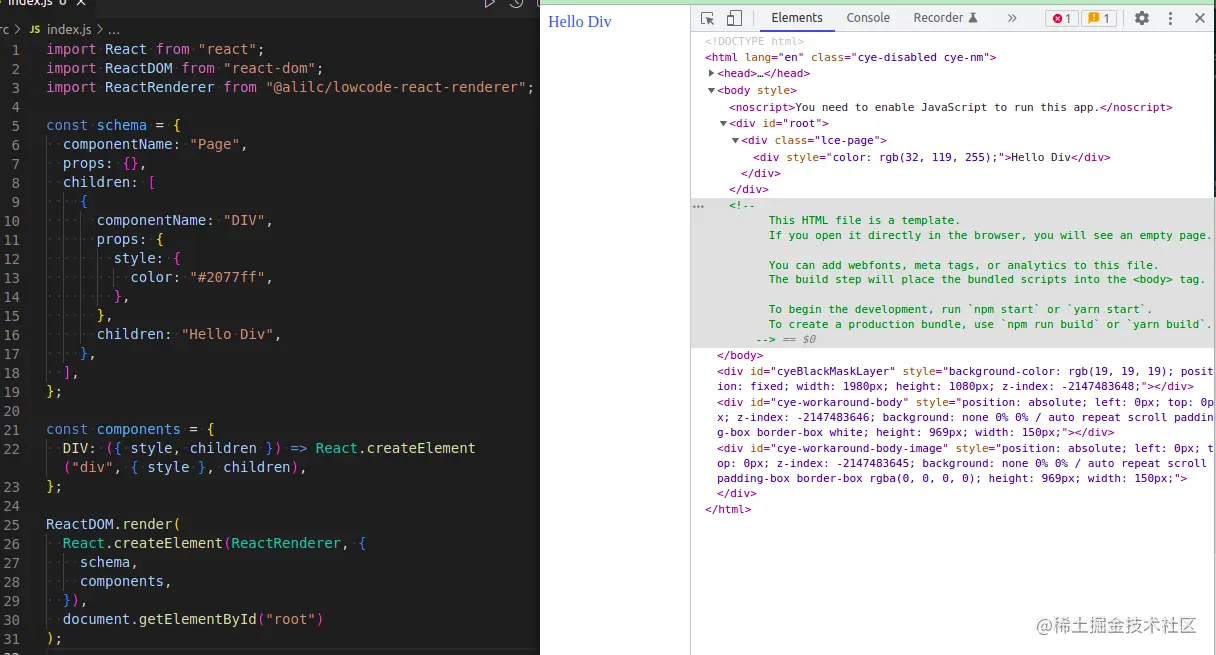Expand the head element in the DOM tree
Image resolution: width=1216 pixels, height=655 pixels.
point(711,73)
